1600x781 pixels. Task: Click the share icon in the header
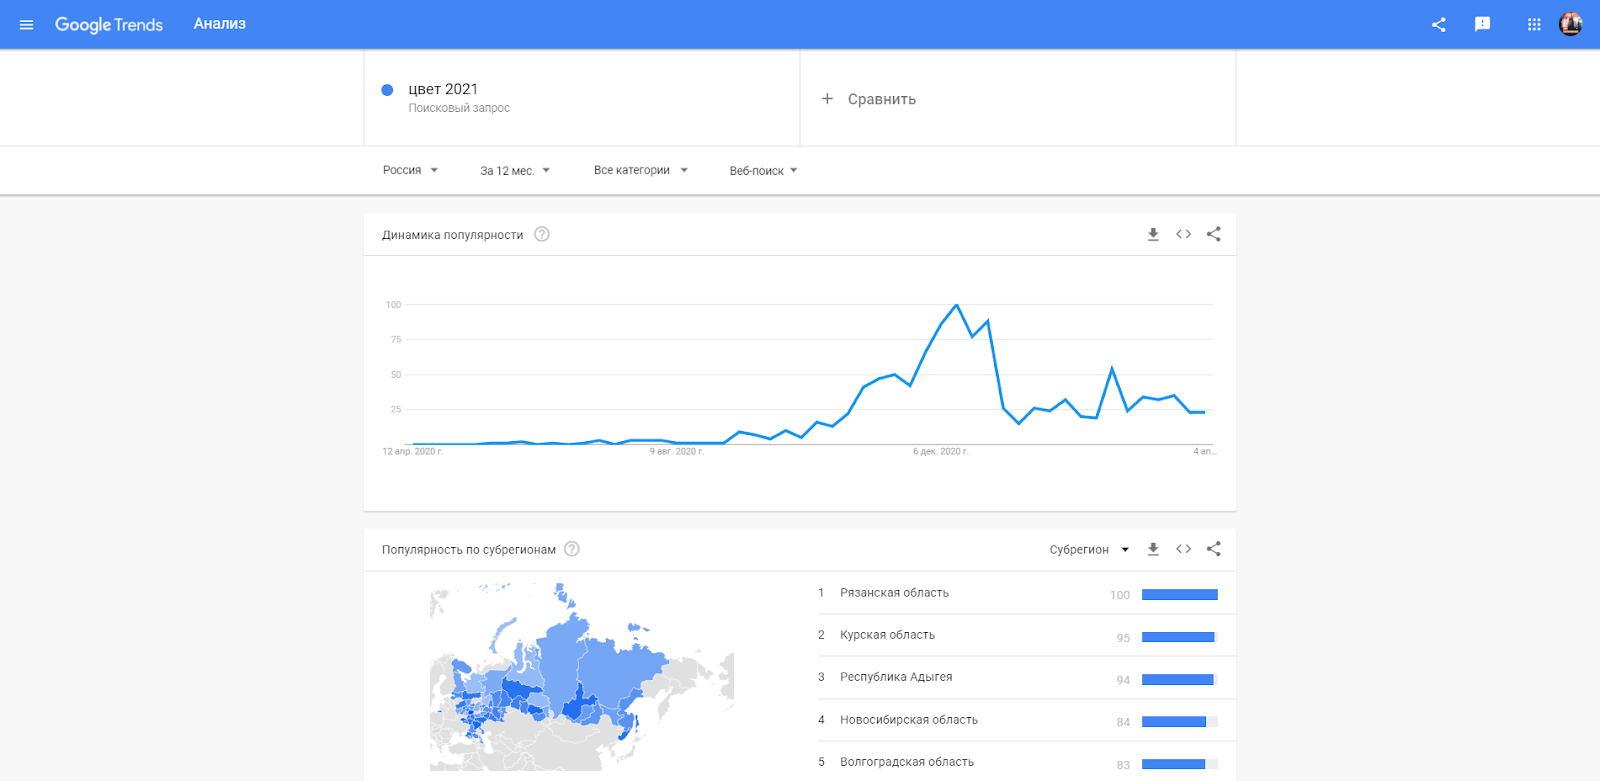[x=1439, y=25]
